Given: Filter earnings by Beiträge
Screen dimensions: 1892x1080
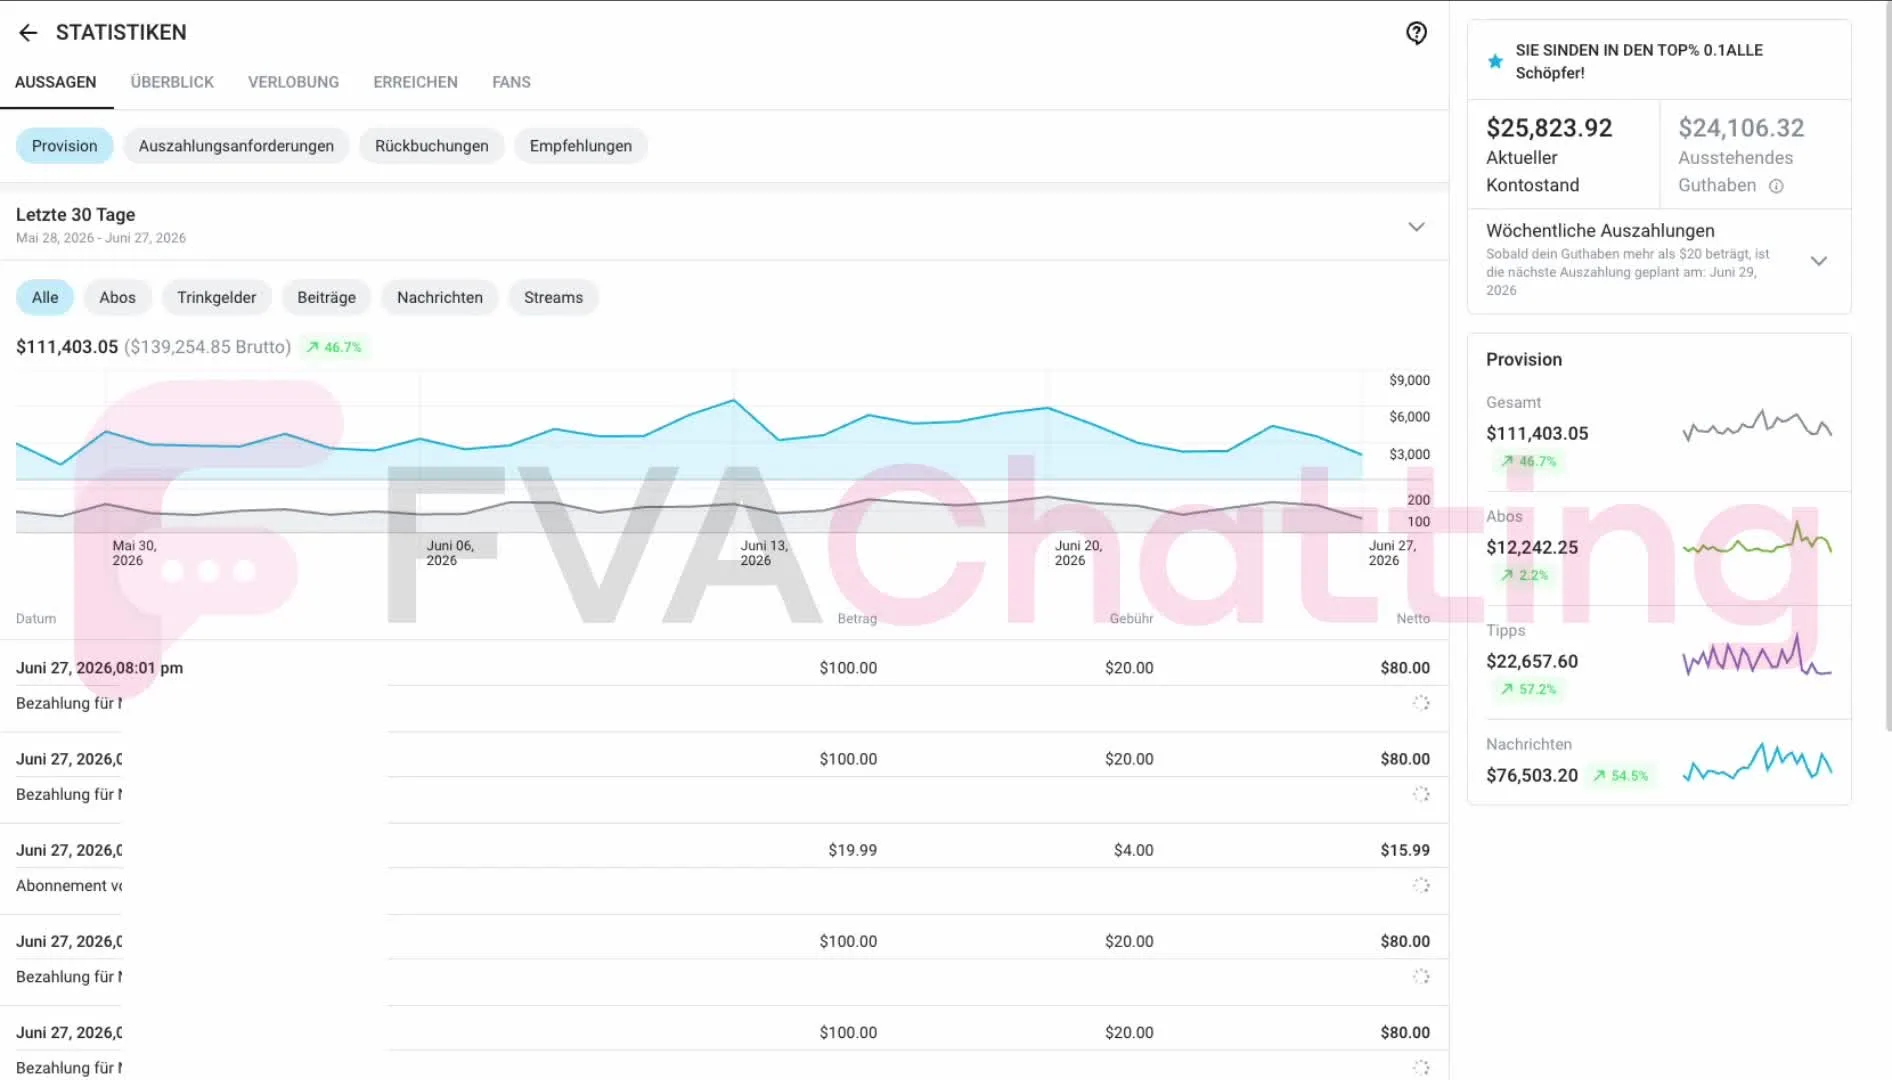Looking at the screenshot, I should 326,297.
